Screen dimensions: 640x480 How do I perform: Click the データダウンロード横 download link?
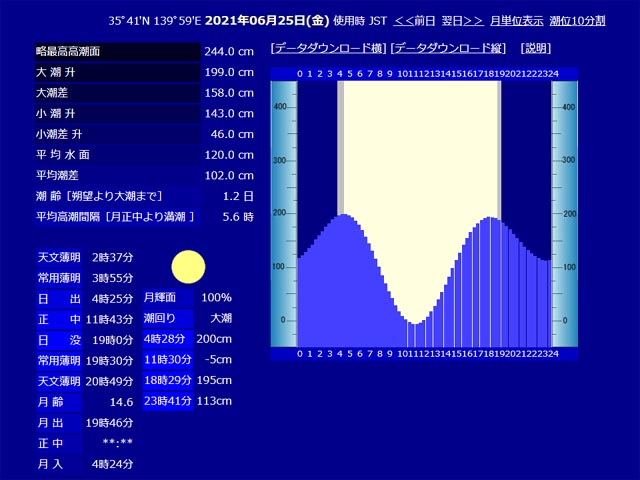tap(328, 49)
